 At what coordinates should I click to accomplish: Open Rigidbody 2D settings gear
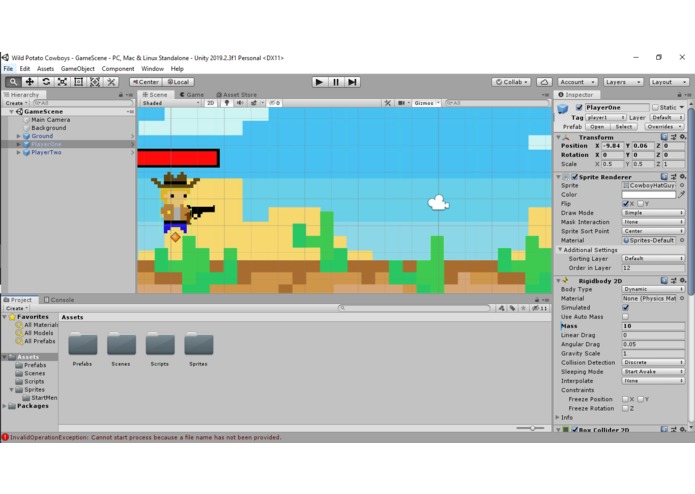click(x=683, y=280)
